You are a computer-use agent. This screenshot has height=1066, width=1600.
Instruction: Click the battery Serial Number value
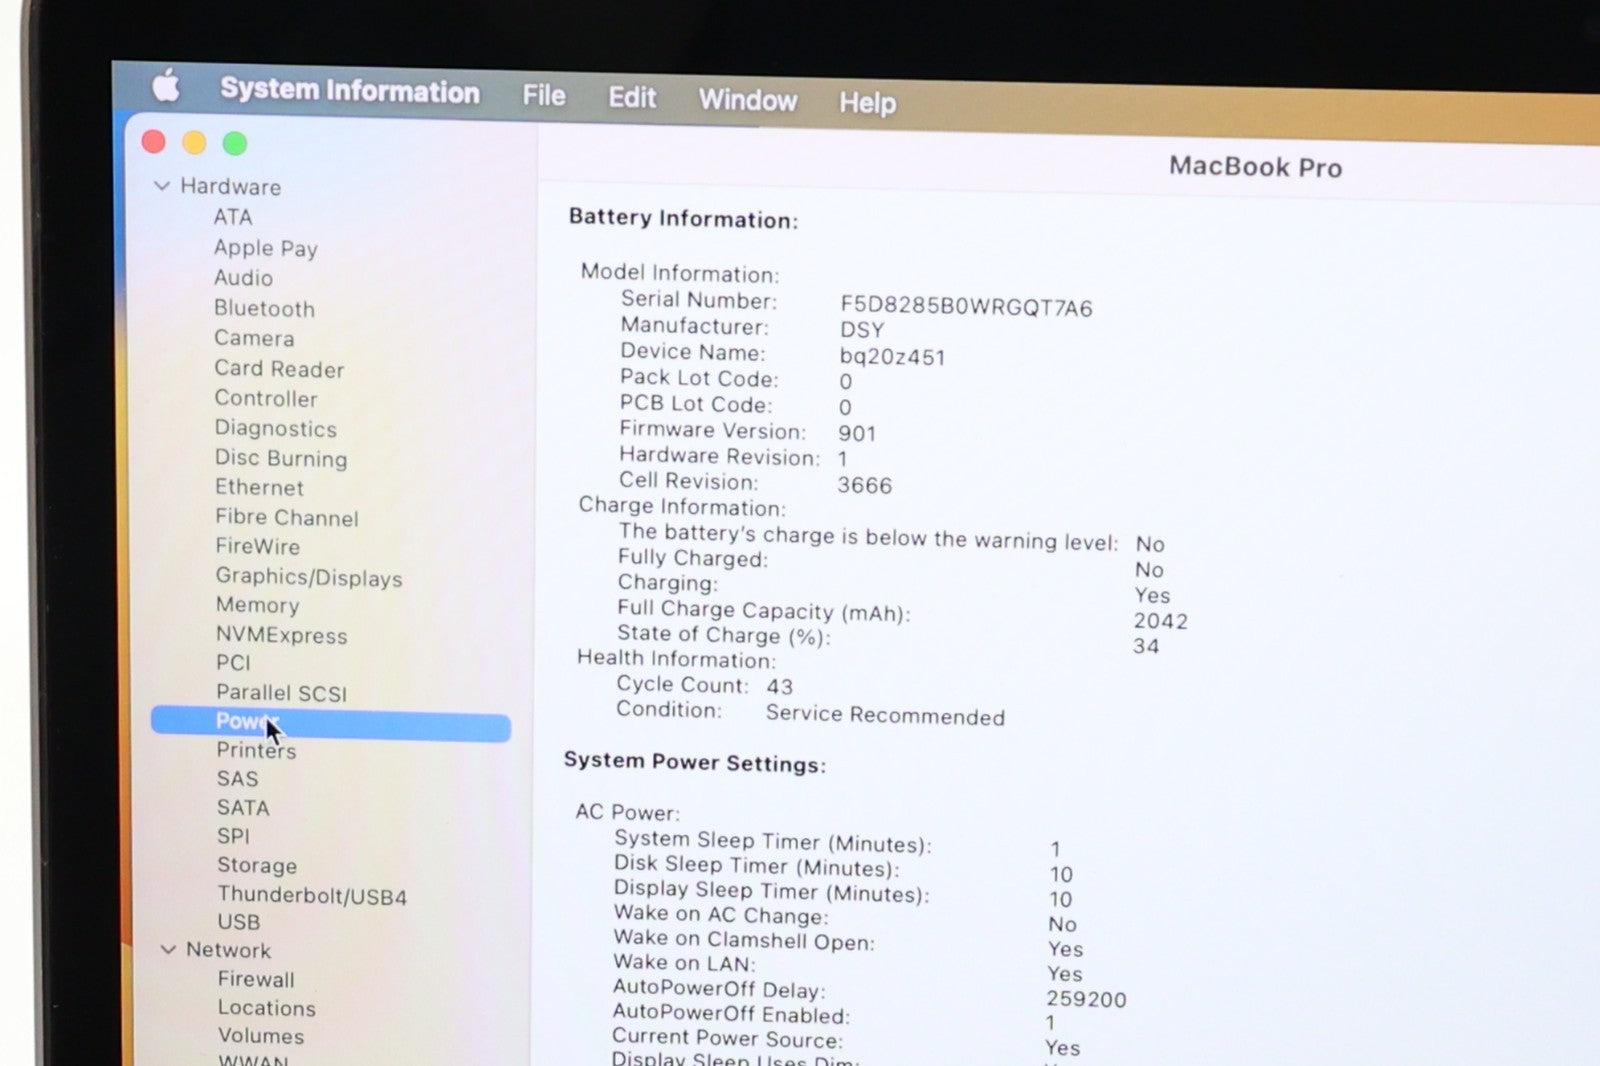(x=965, y=307)
